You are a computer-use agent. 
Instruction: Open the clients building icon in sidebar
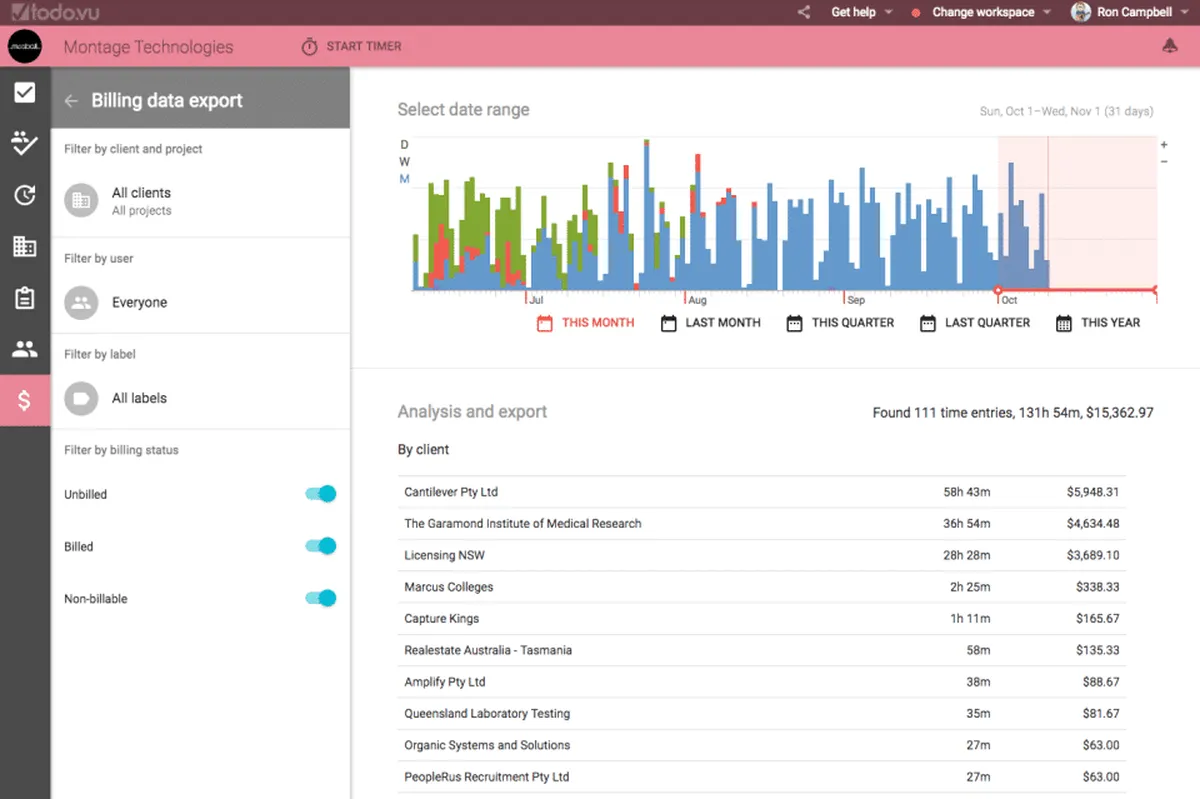(x=25, y=246)
